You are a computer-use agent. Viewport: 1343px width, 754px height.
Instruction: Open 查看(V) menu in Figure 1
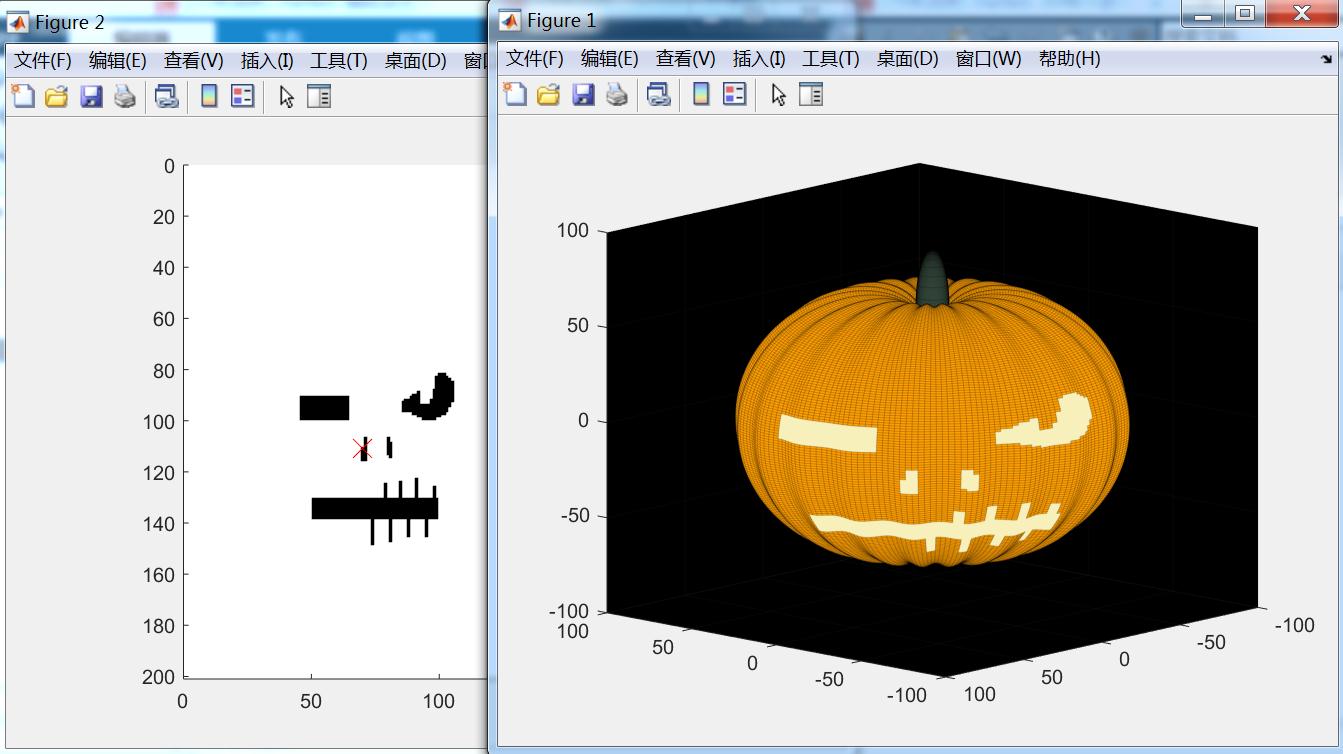pos(686,59)
